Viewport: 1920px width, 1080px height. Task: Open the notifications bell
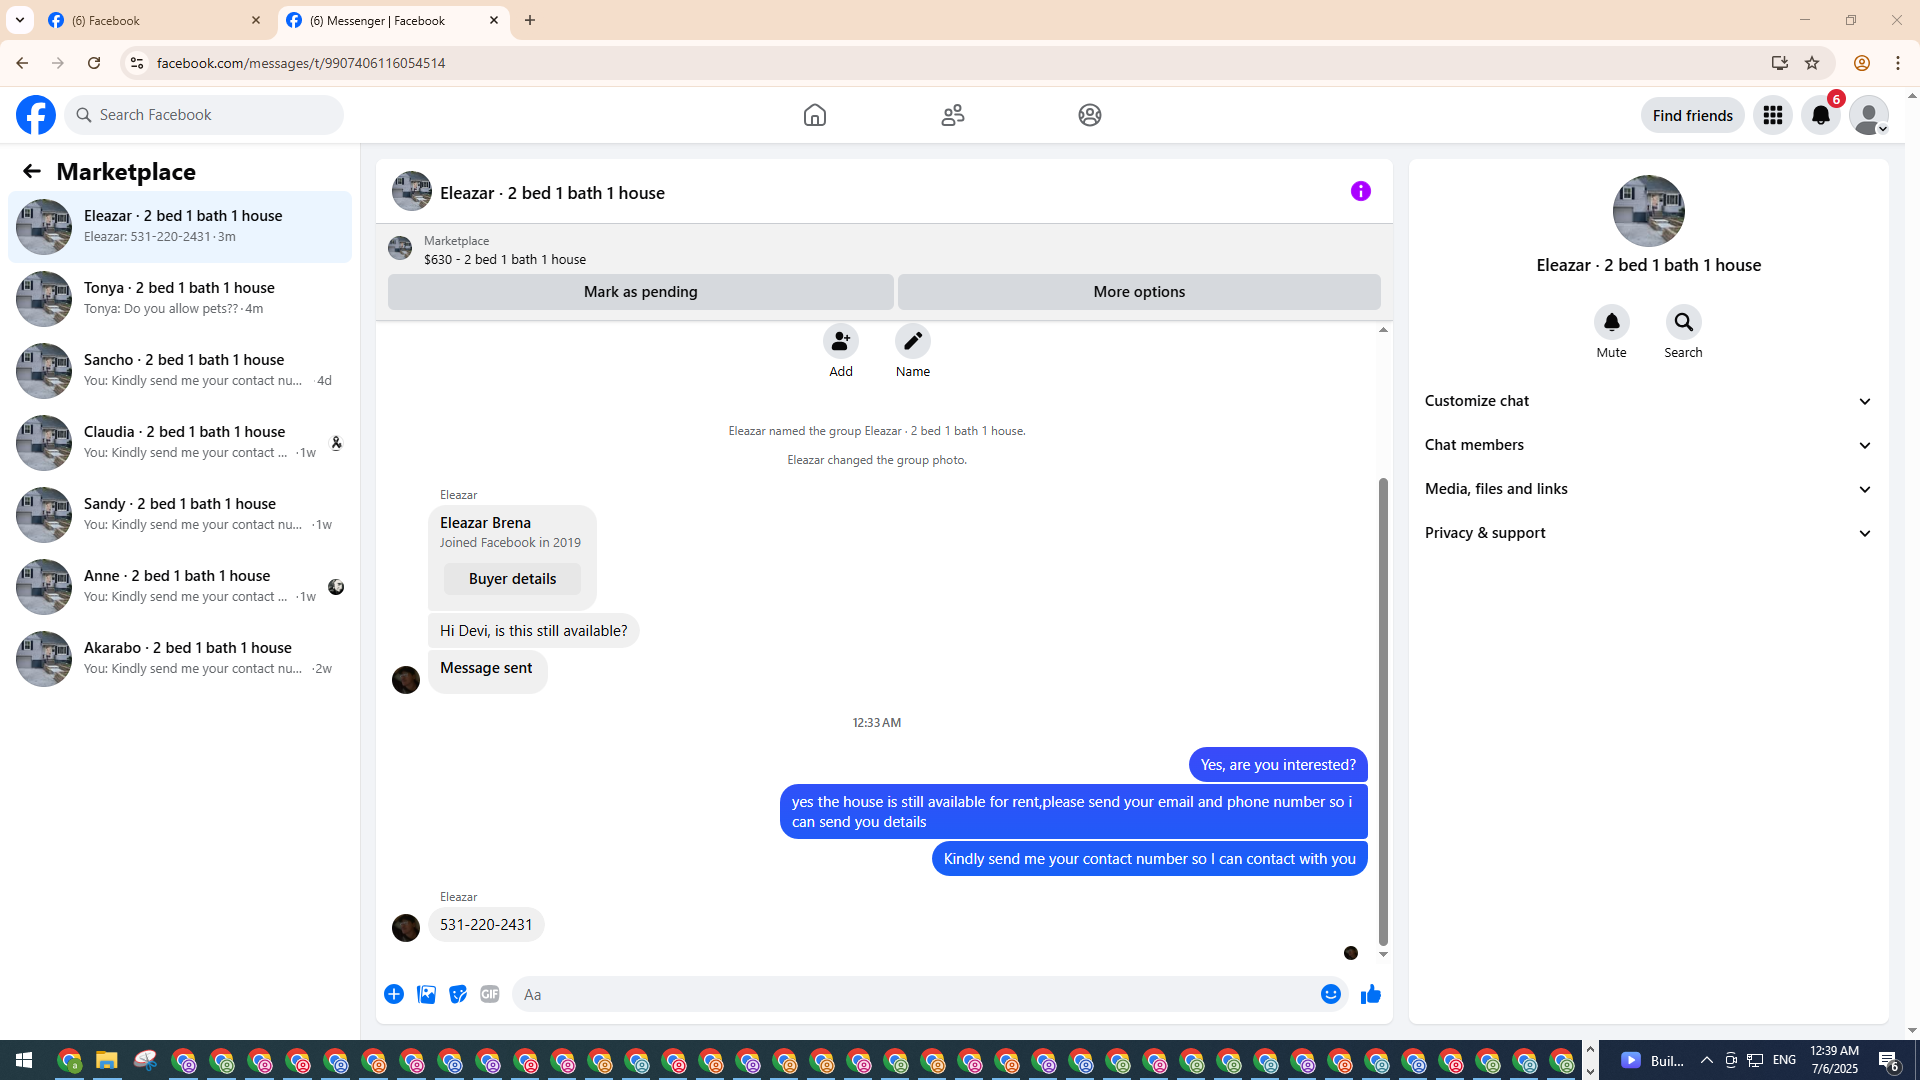tap(1820, 115)
